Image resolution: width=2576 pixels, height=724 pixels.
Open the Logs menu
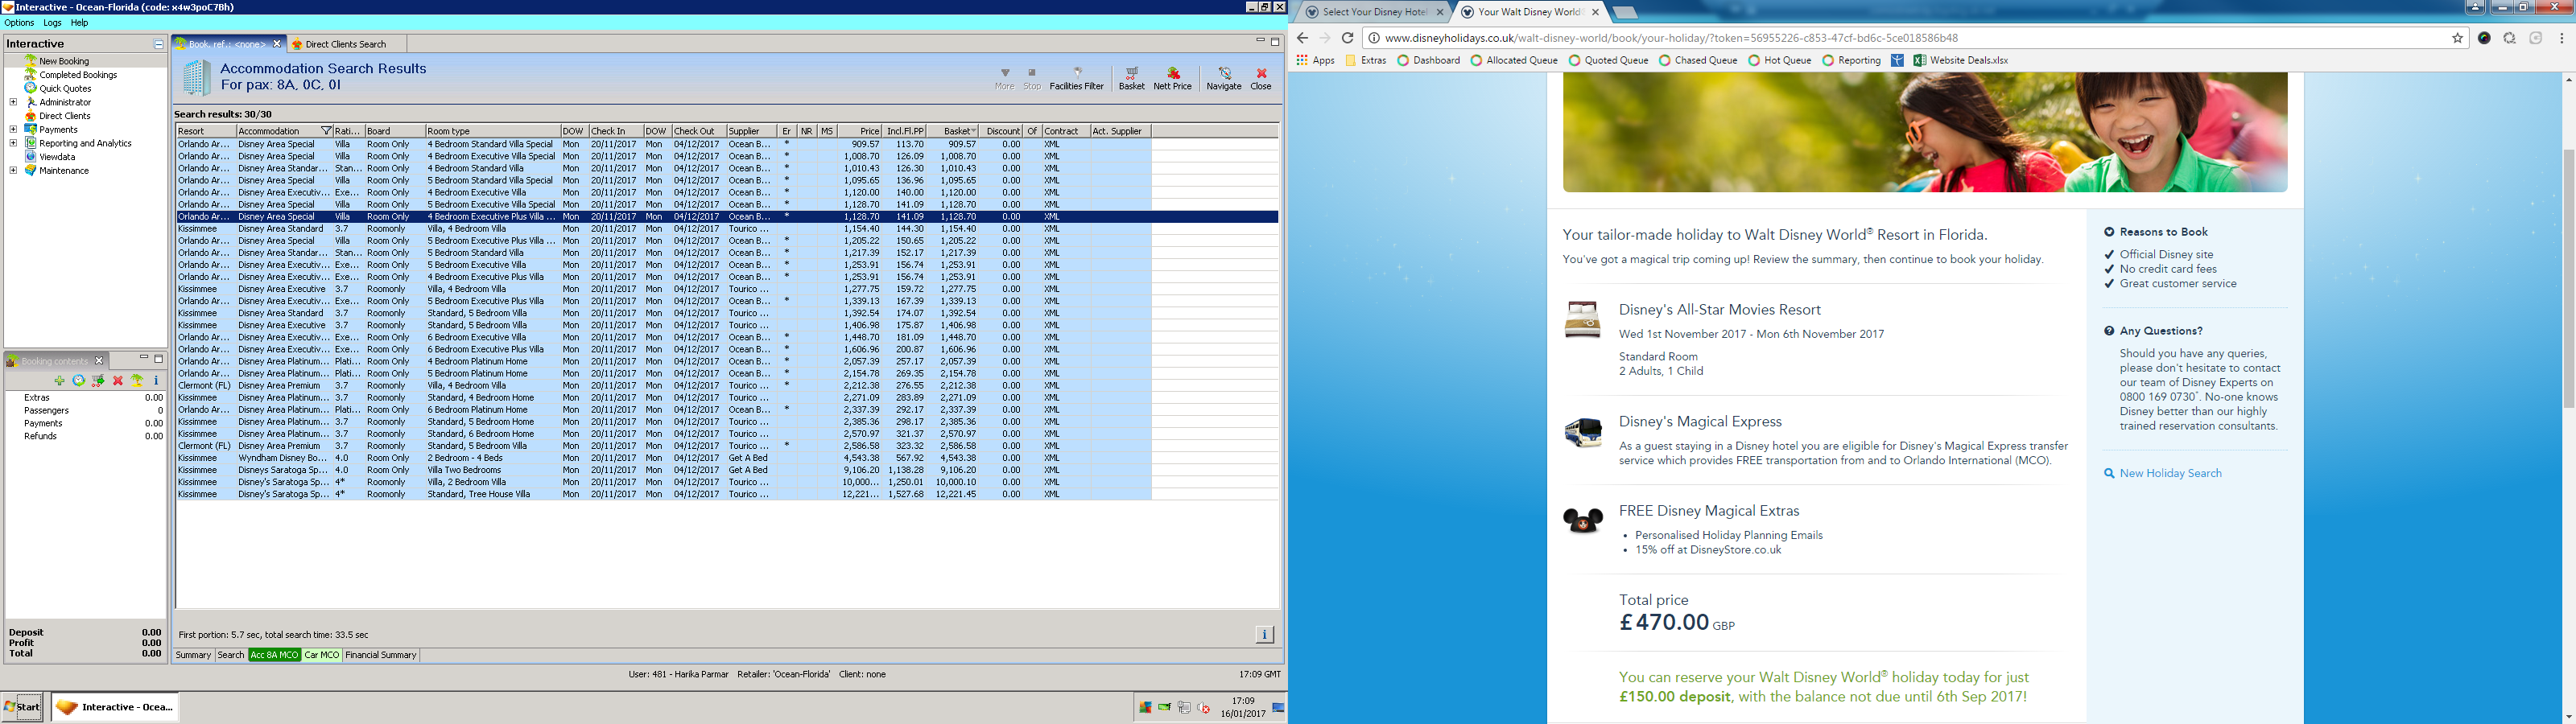[52, 22]
